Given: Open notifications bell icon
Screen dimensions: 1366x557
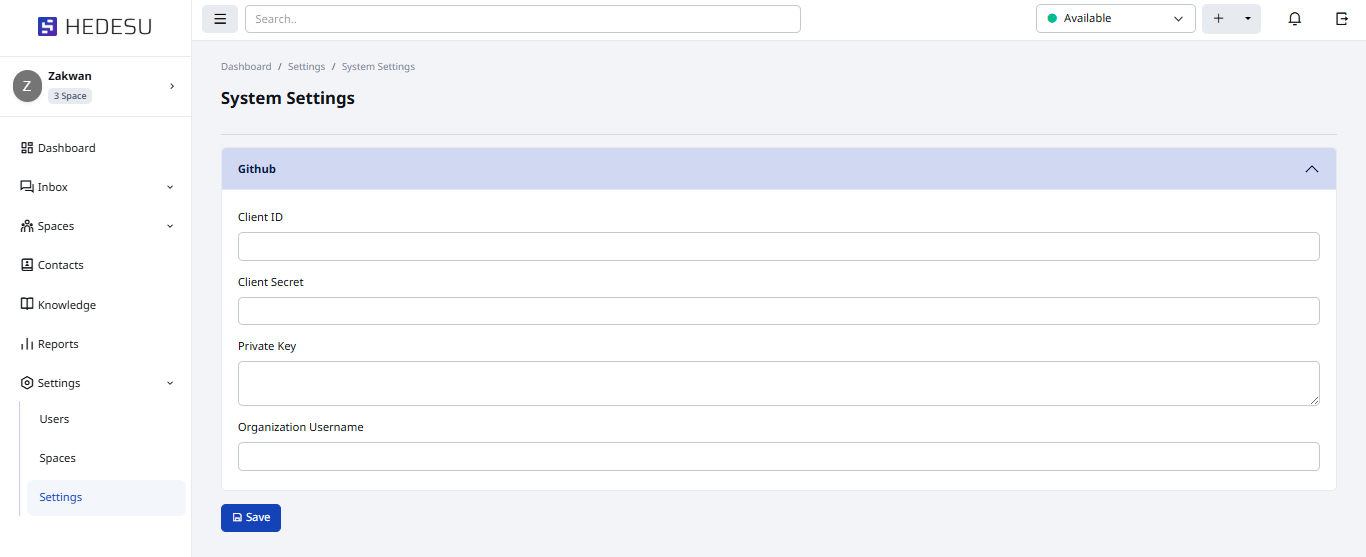Looking at the screenshot, I should pos(1295,19).
